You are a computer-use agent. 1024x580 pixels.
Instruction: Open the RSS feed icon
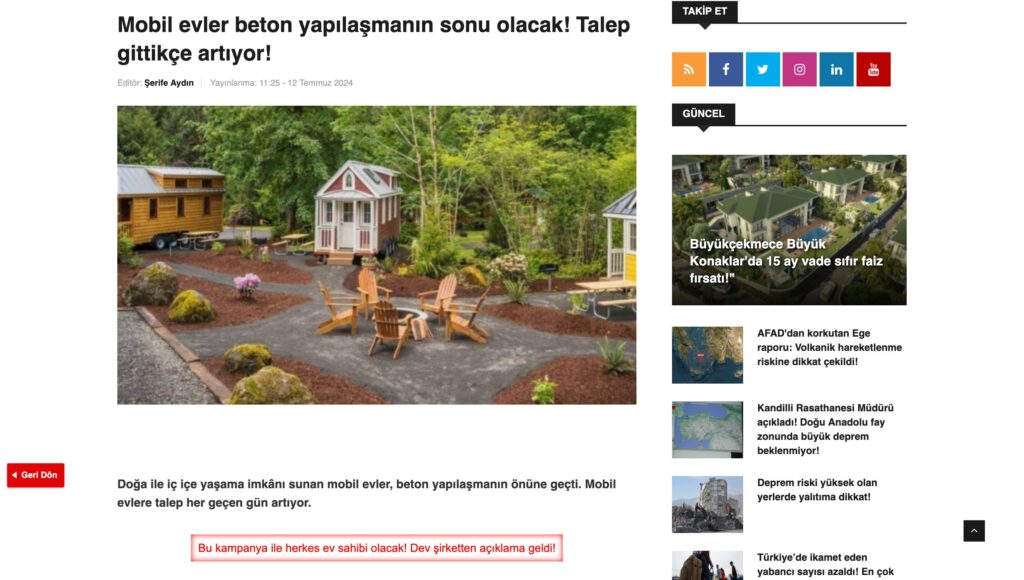(688, 69)
